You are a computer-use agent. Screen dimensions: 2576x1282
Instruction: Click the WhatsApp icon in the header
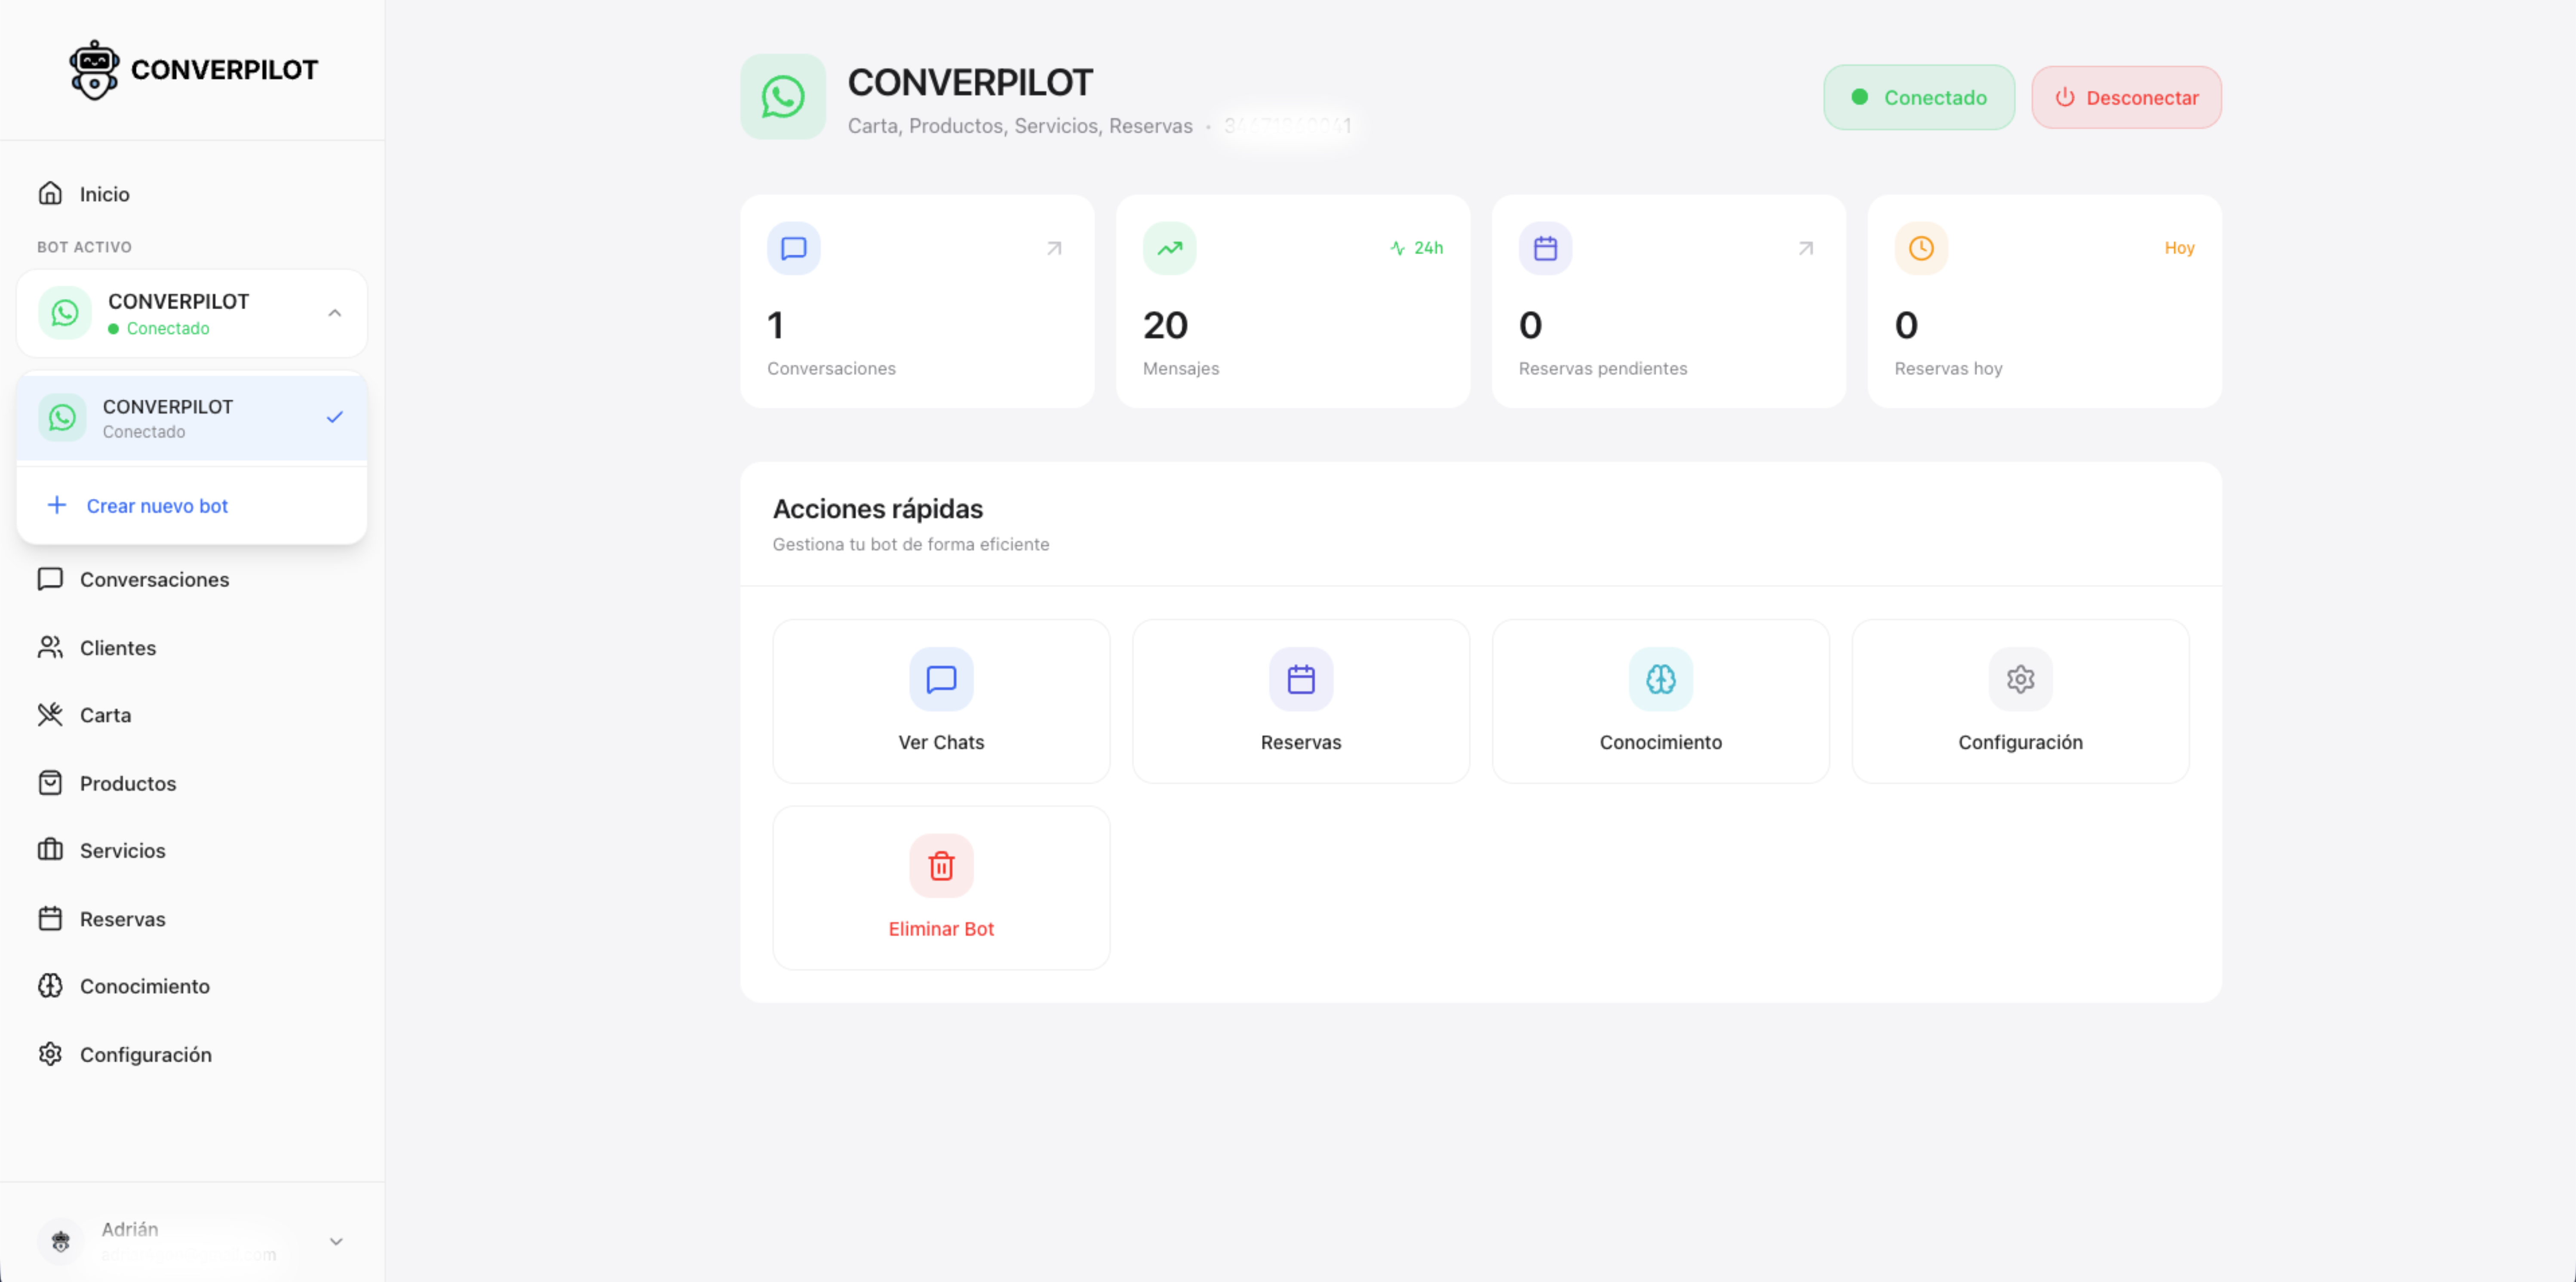(783, 96)
